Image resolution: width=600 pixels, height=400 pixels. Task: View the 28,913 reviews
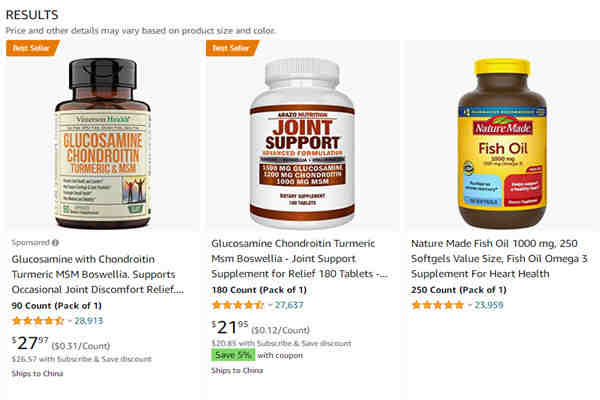[x=88, y=321]
